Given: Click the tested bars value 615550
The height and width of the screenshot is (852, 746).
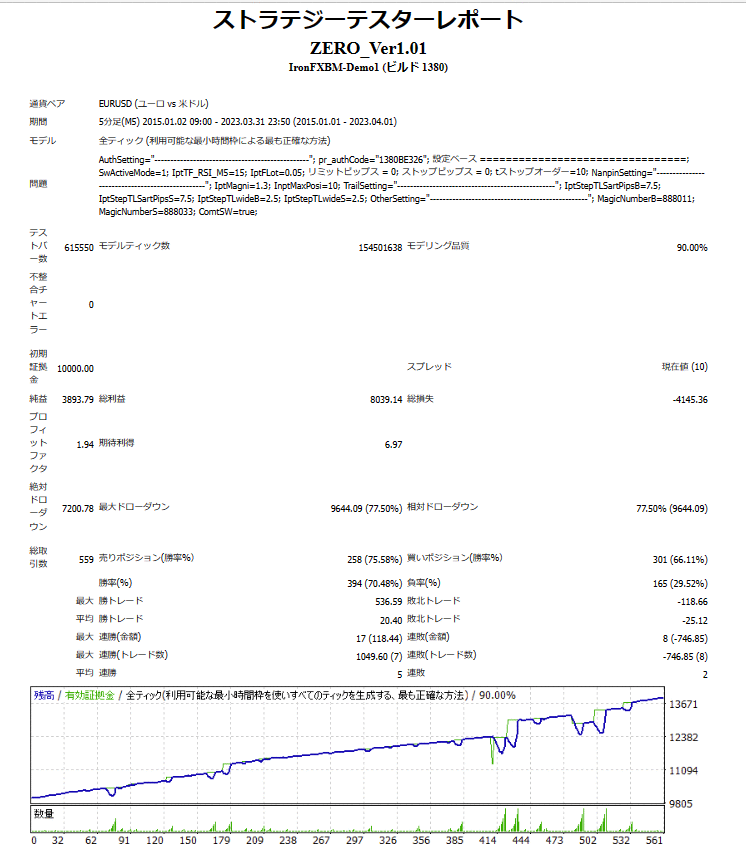Looking at the screenshot, I should point(79,248).
